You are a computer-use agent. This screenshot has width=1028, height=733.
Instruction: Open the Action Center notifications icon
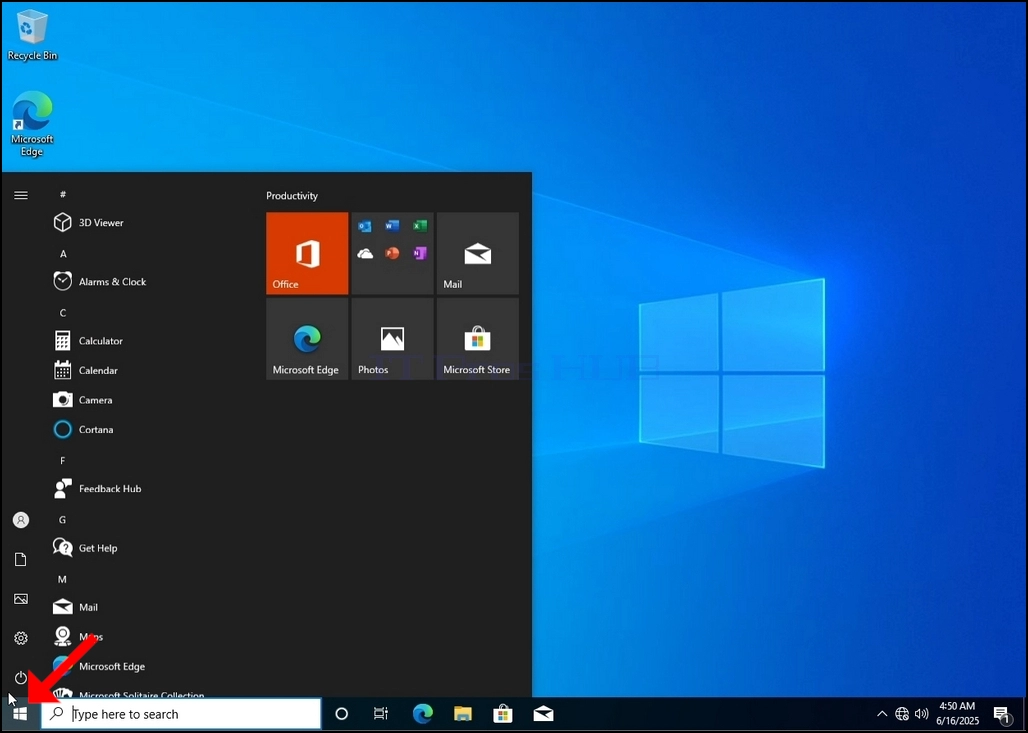click(x=1001, y=713)
